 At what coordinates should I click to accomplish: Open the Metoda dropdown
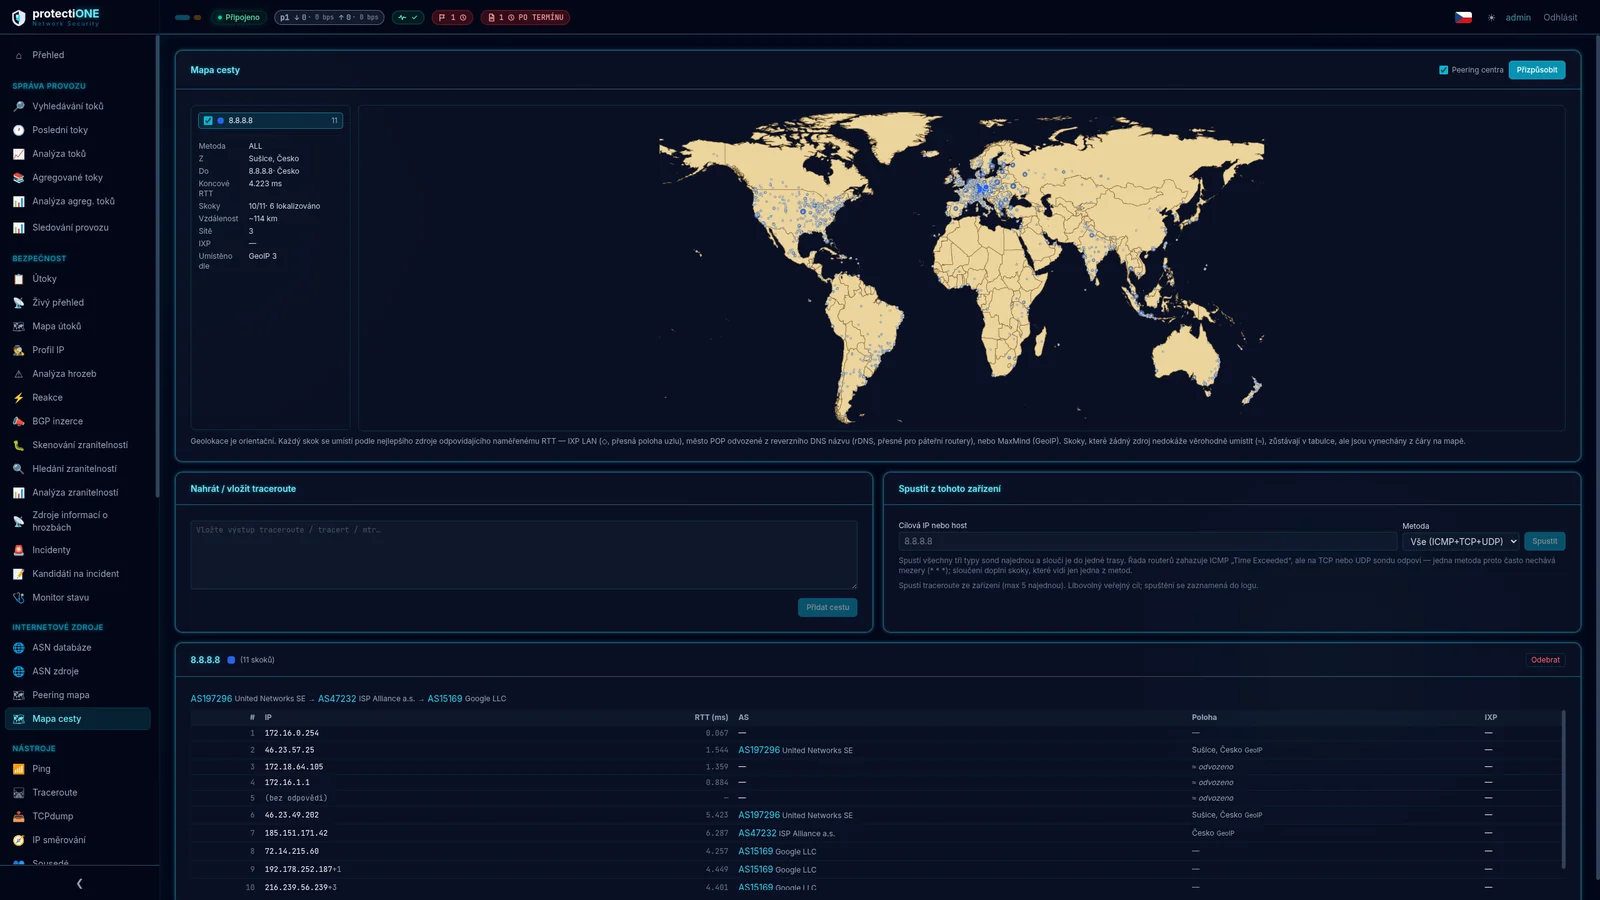1461,541
